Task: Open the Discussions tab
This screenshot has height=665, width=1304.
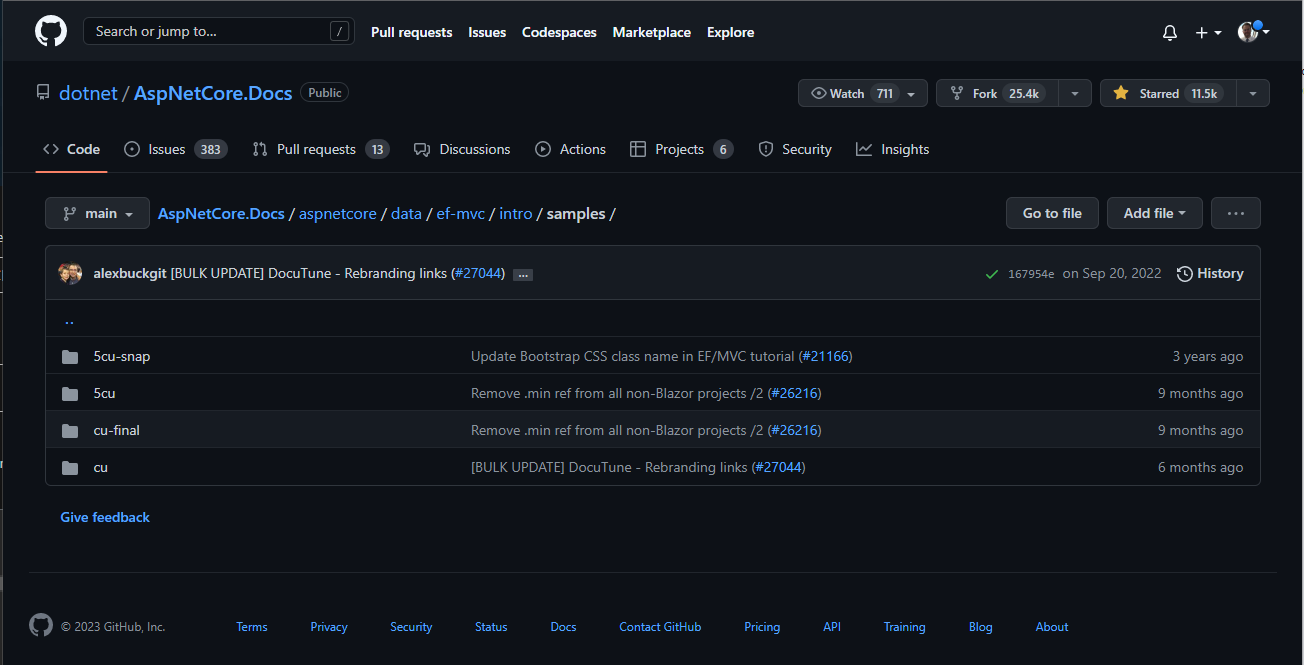Action: click(x=462, y=149)
